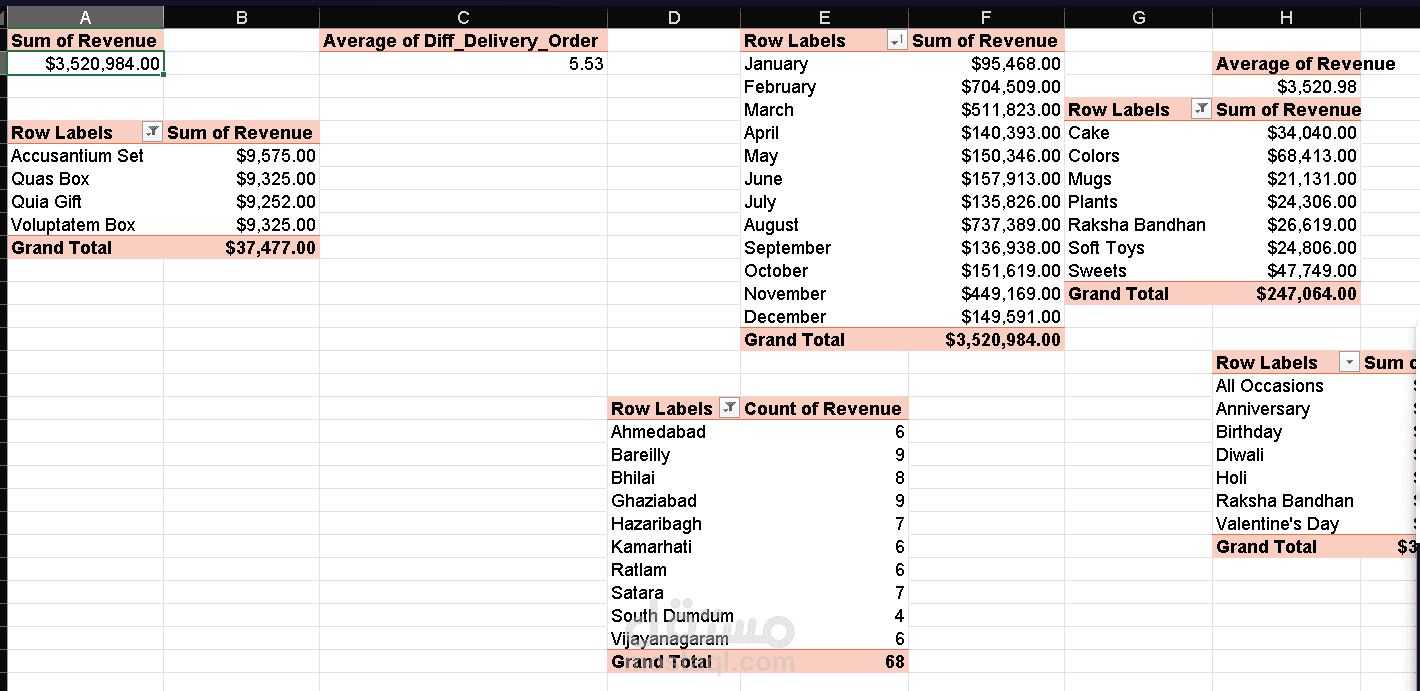
Task: Select column F header
Action: pyautogui.click(x=986, y=17)
